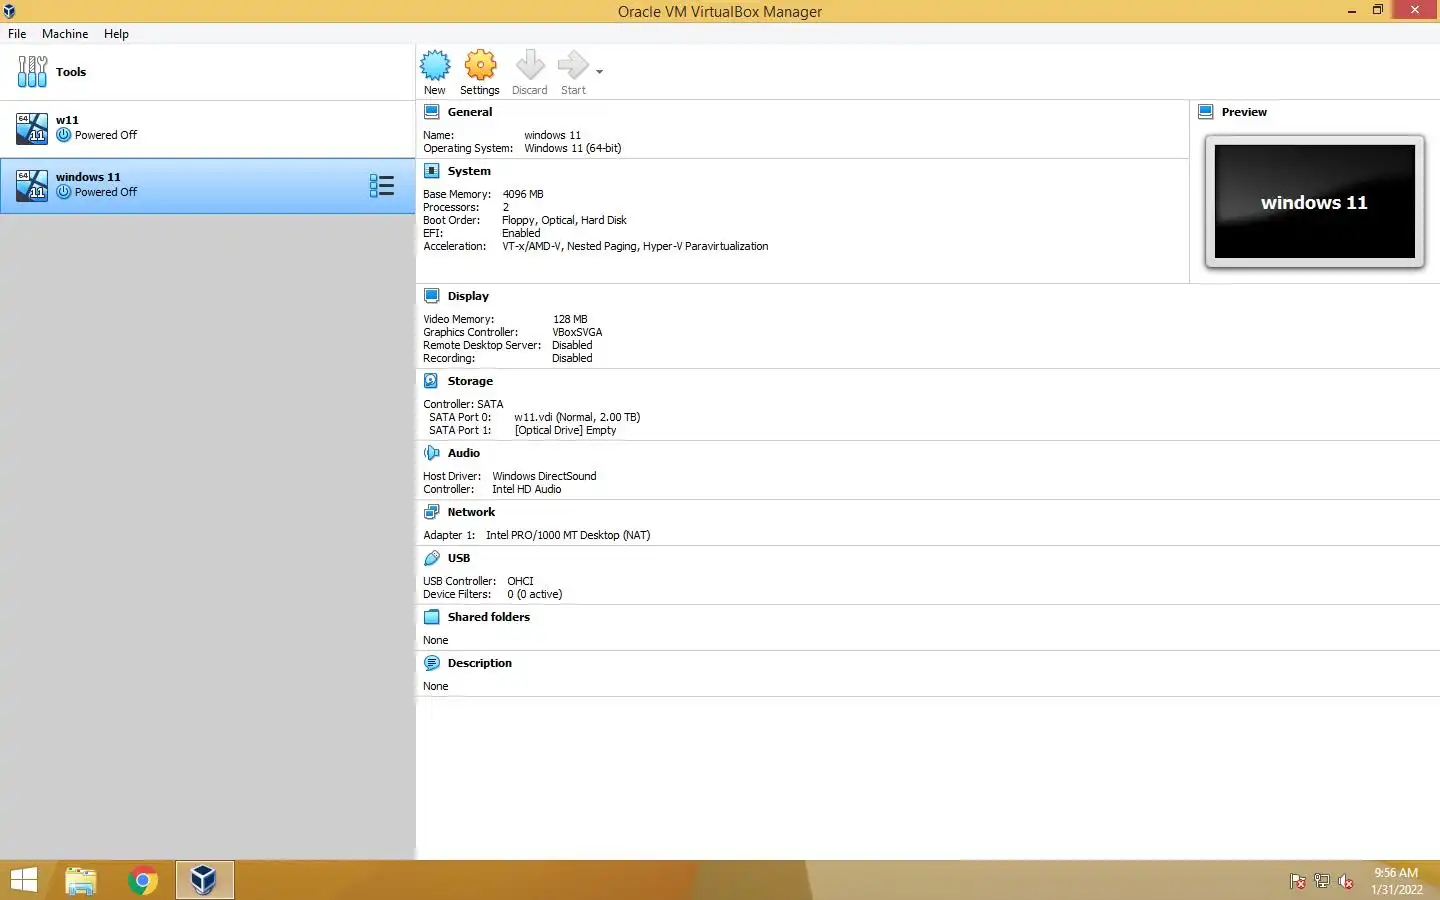The image size is (1440, 900).
Task: Open the Tools icon in the sidebar
Action: [32, 72]
